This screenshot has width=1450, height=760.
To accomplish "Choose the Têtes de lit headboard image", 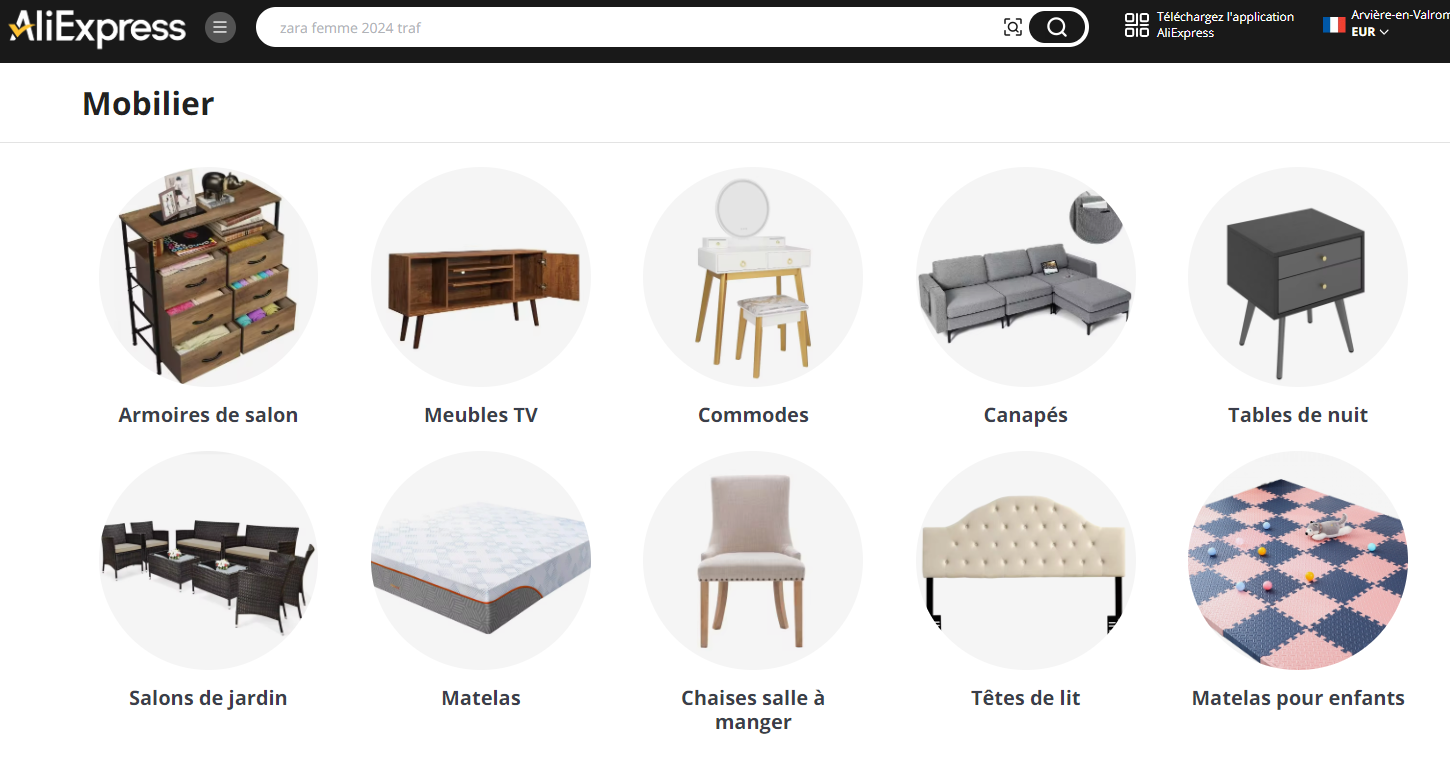I will point(1026,560).
